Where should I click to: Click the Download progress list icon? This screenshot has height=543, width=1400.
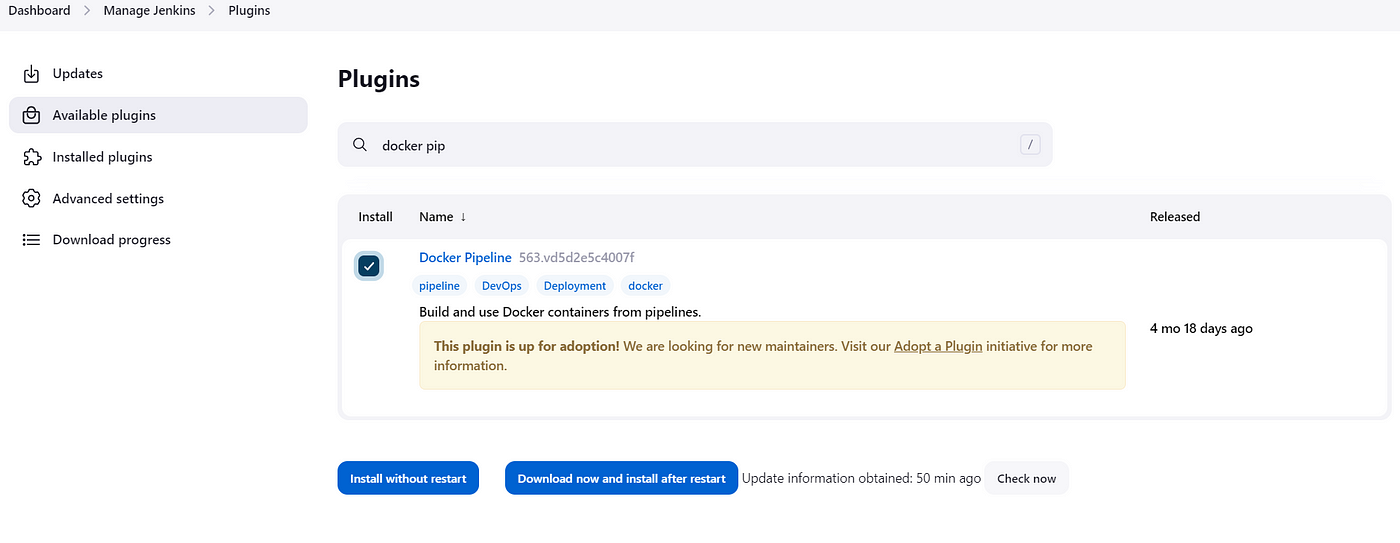pyautogui.click(x=31, y=240)
